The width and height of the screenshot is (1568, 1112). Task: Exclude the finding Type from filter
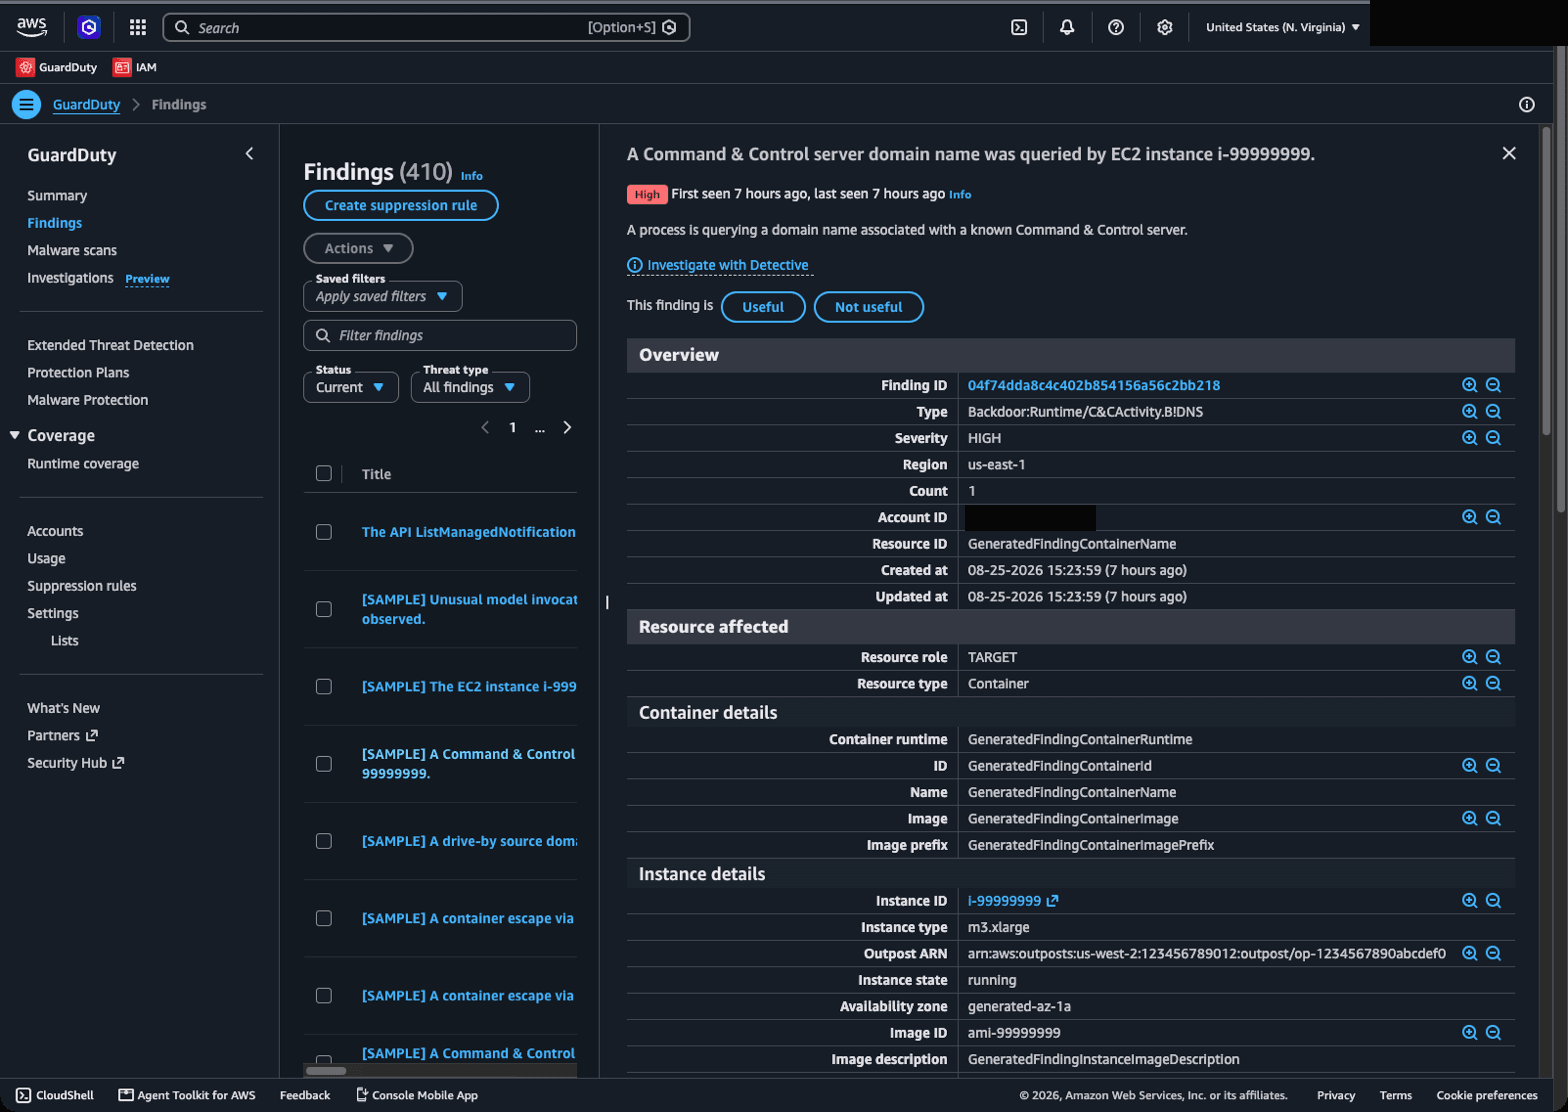(1493, 411)
